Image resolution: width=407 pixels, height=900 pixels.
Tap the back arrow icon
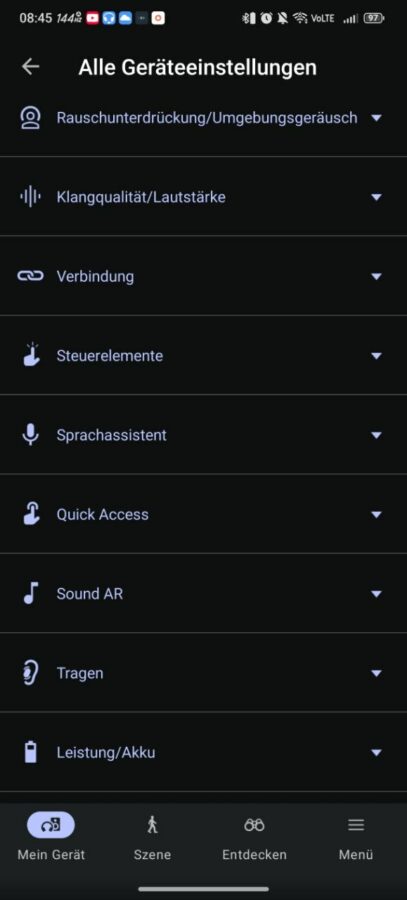(30, 67)
